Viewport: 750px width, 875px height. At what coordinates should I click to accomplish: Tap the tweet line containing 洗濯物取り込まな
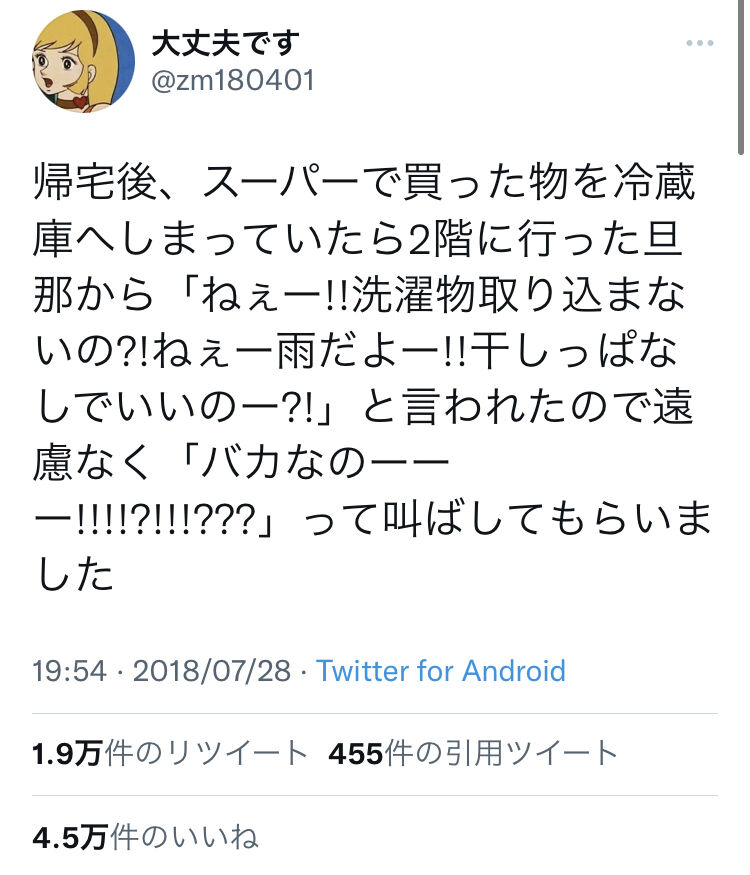[359, 295]
